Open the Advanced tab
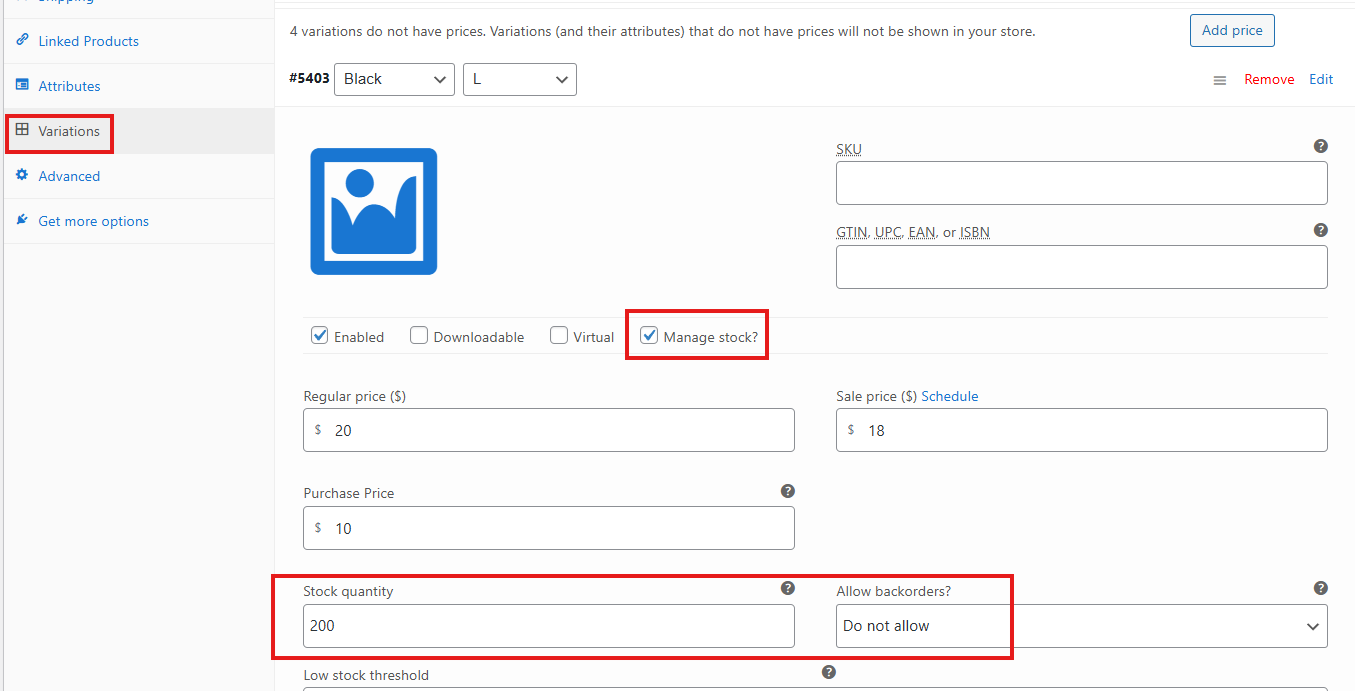This screenshot has height=691, width=1355. coord(139,176)
